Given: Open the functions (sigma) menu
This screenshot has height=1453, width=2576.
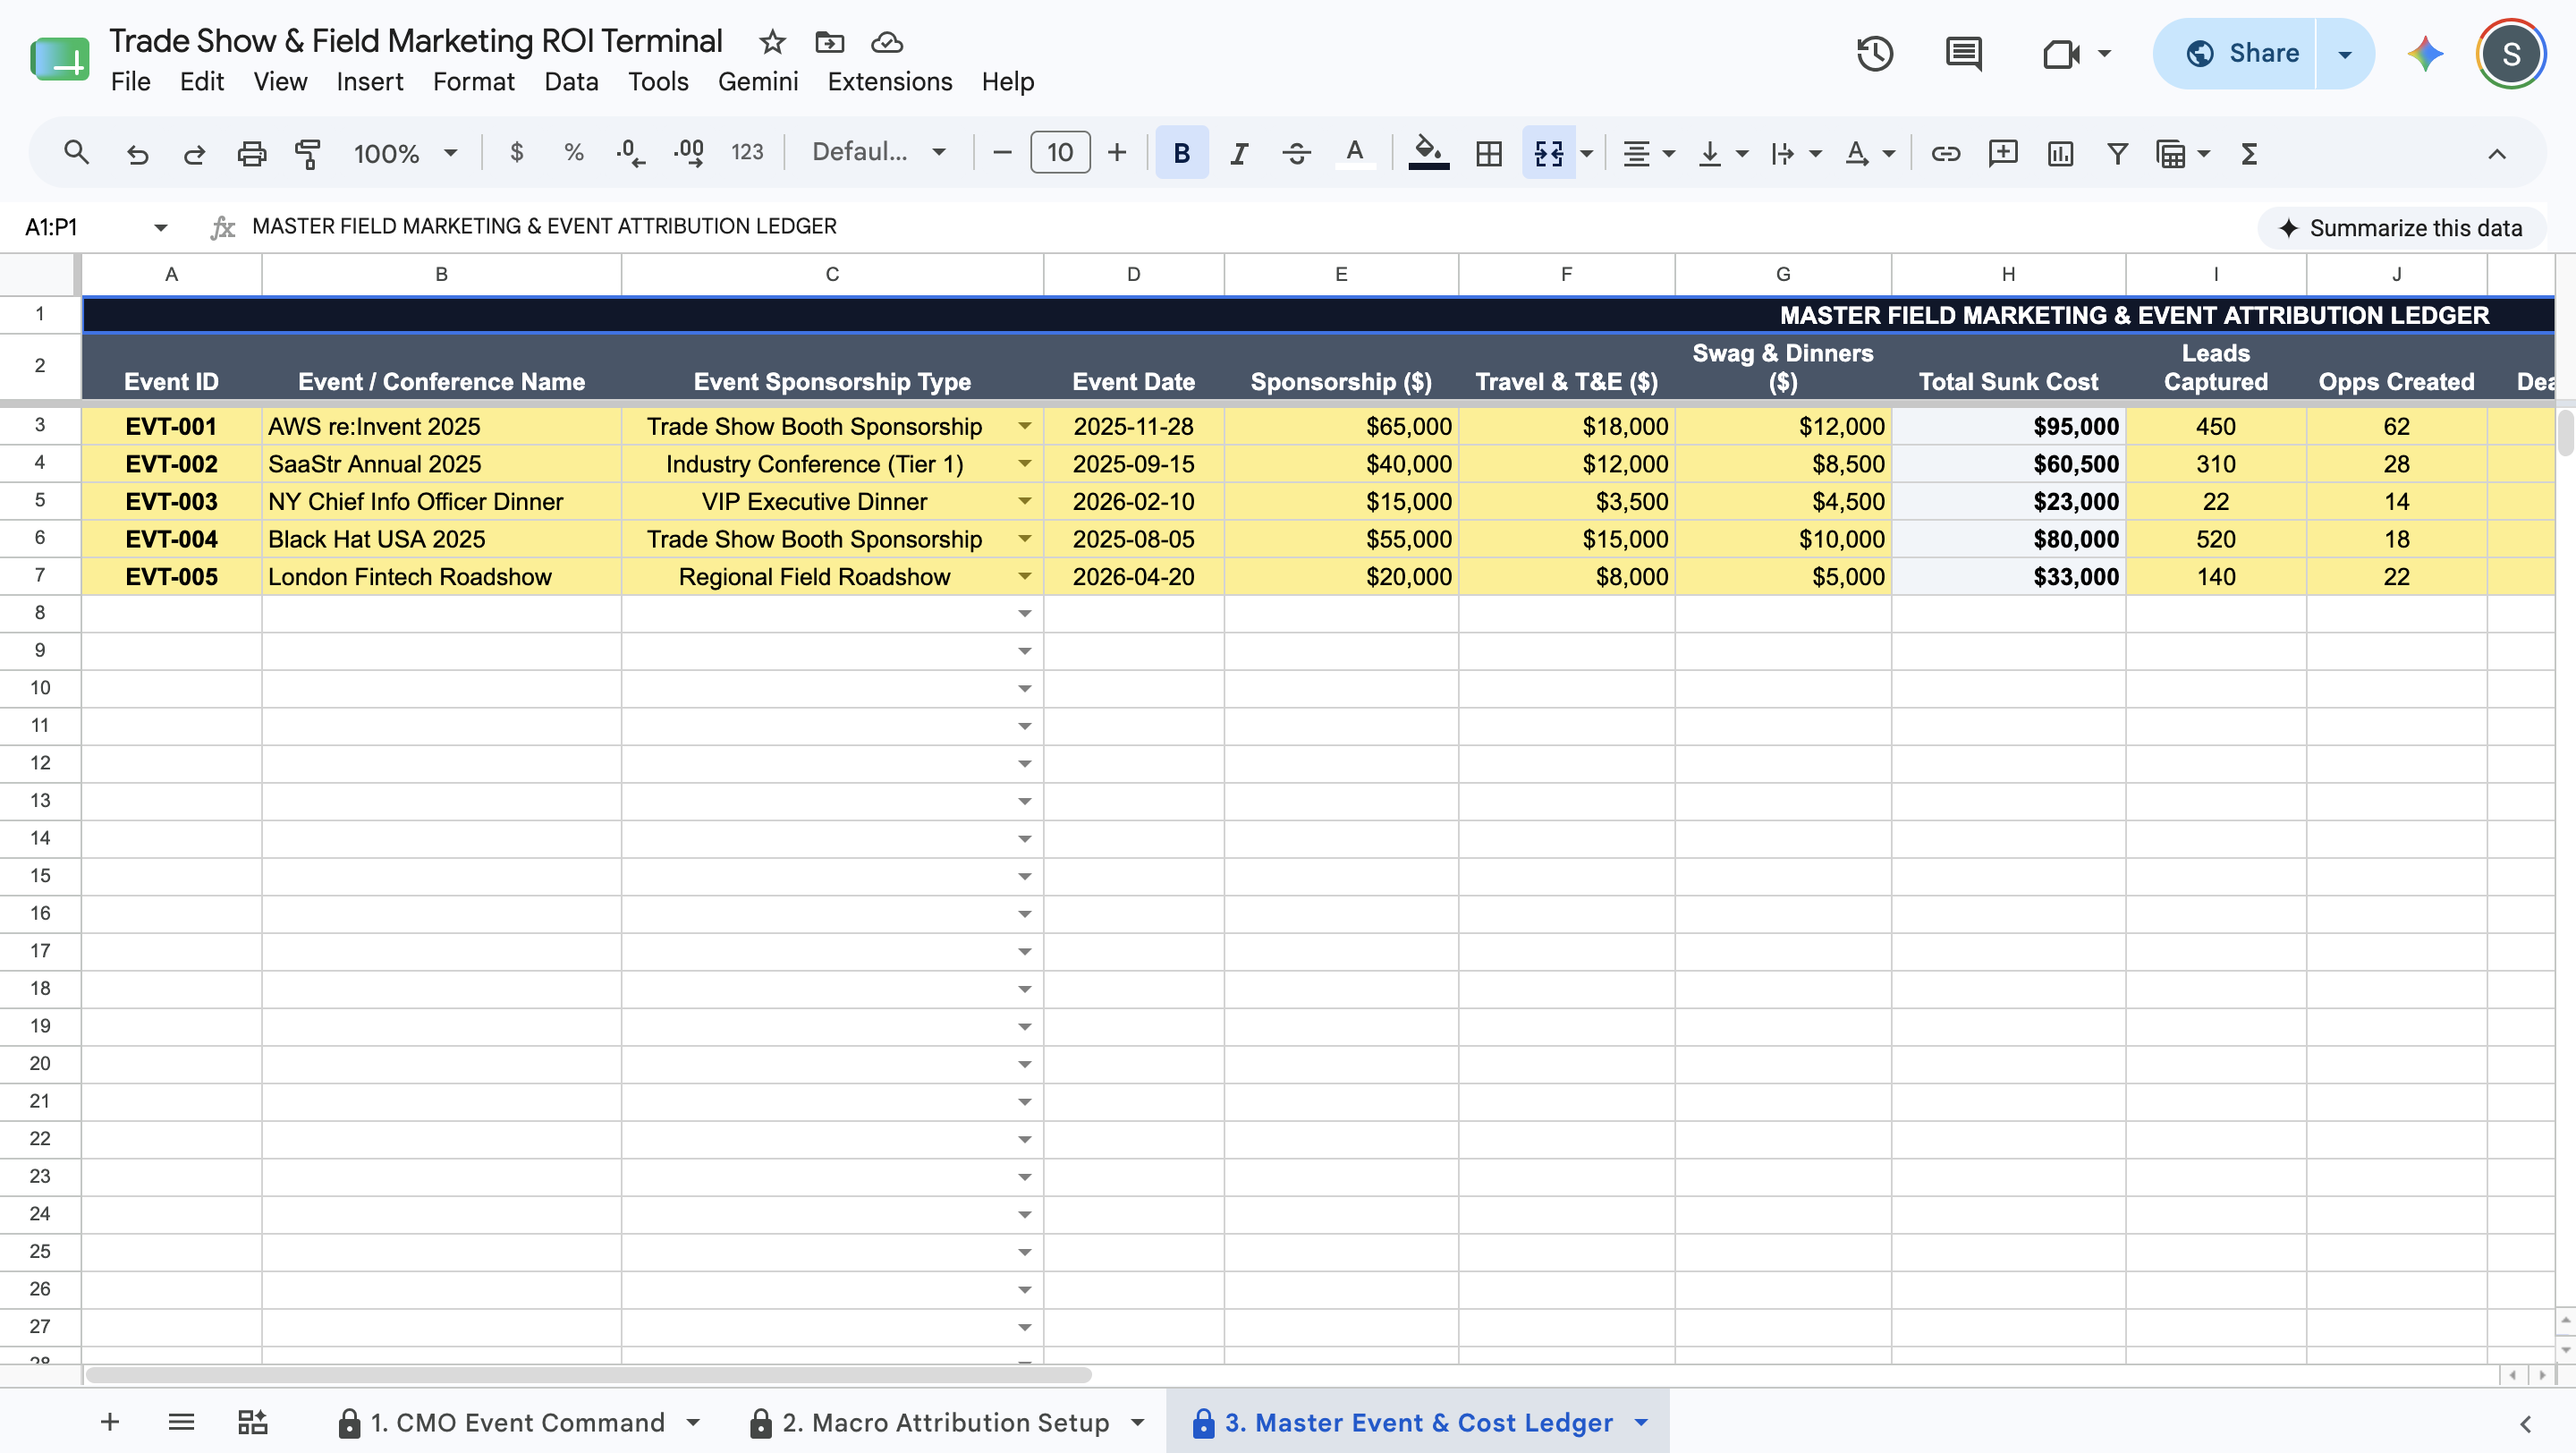Looking at the screenshot, I should pos(2249,153).
